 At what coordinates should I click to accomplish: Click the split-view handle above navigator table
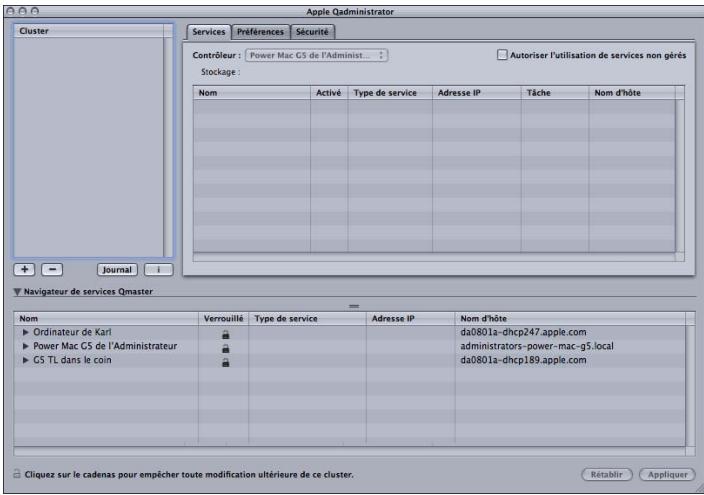(354, 306)
